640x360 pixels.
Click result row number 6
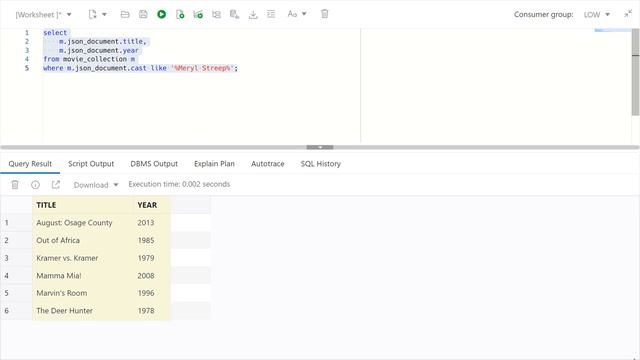click(7, 311)
